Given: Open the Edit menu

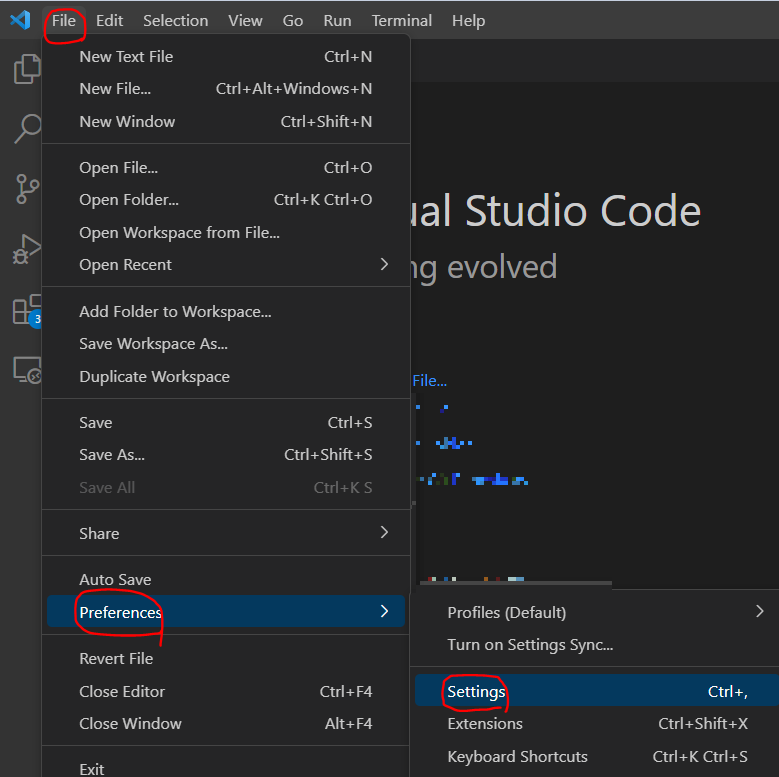Looking at the screenshot, I should (x=109, y=21).
